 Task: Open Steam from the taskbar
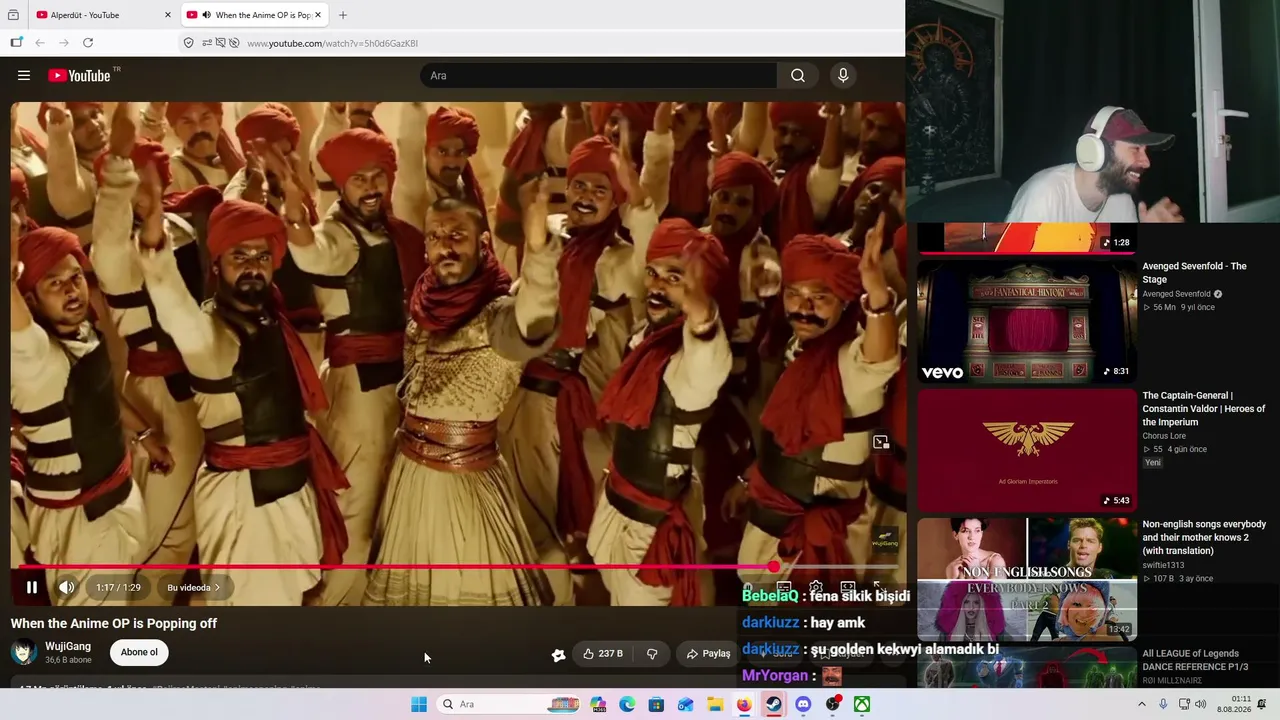pos(773,704)
